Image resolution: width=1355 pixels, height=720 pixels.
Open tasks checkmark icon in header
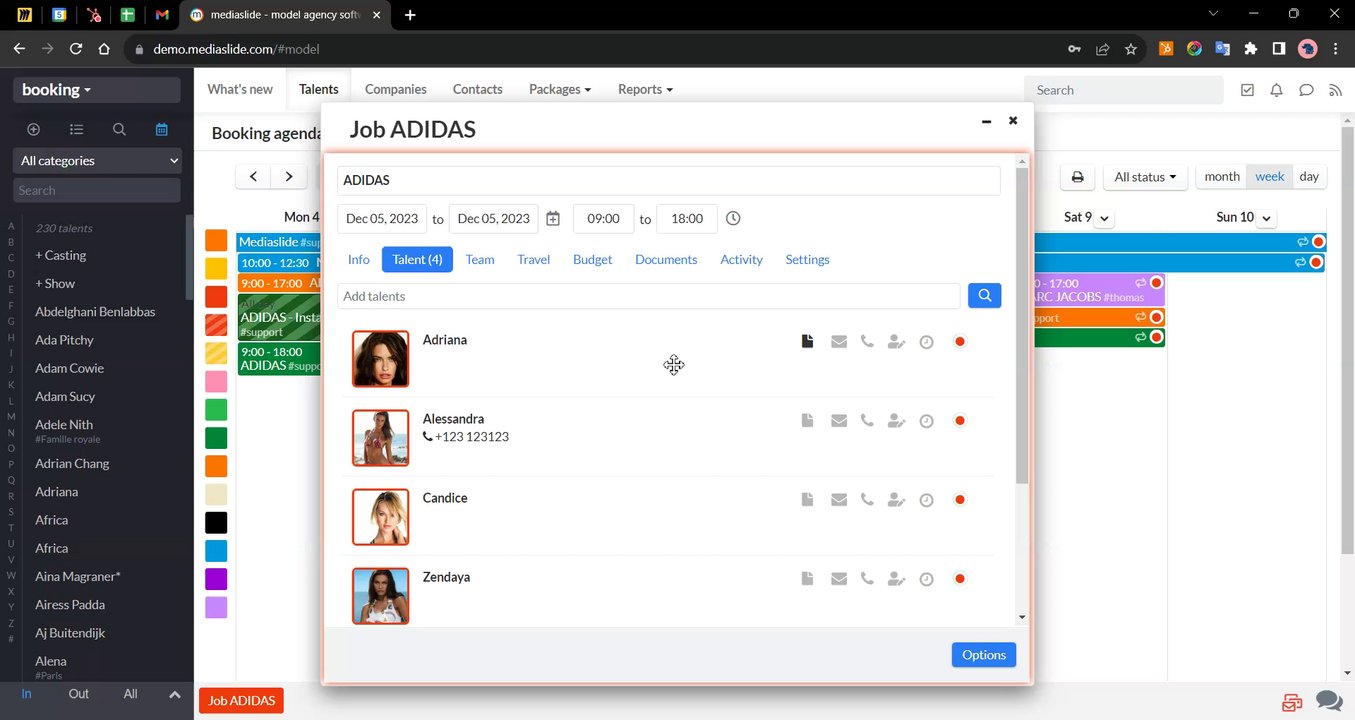1247,90
